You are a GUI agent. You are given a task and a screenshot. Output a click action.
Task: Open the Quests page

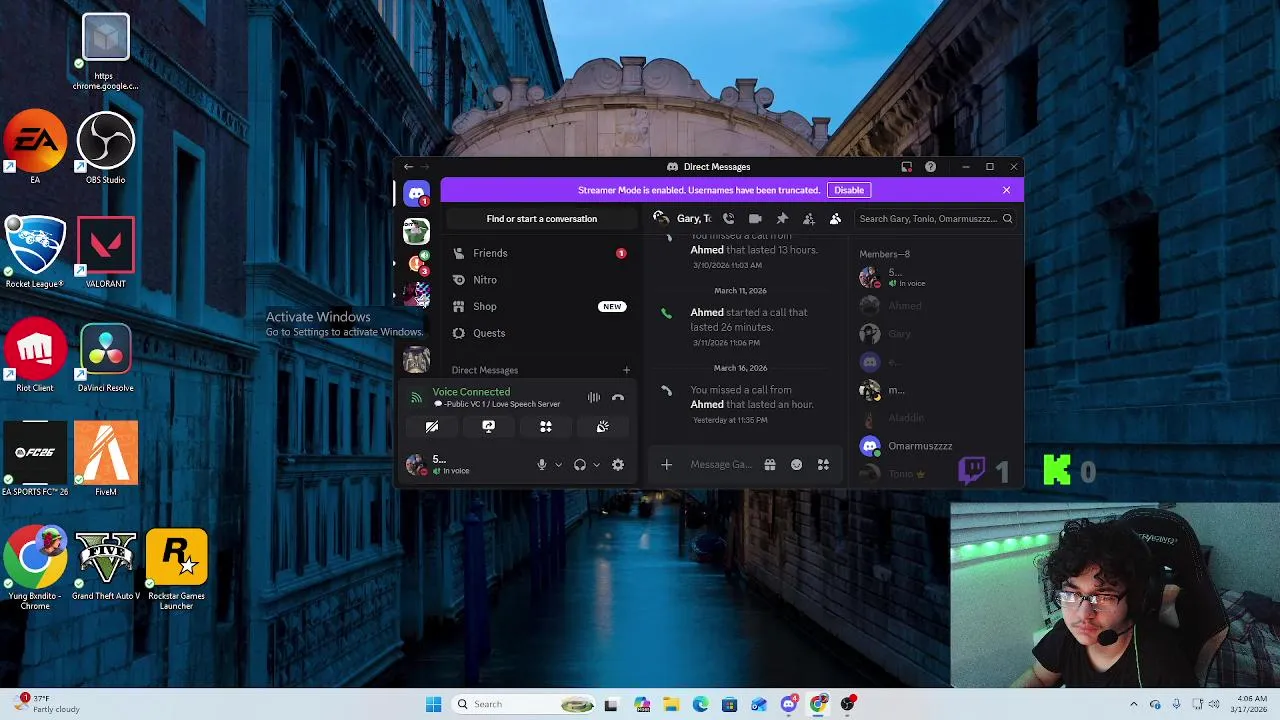tap(540, 333)
